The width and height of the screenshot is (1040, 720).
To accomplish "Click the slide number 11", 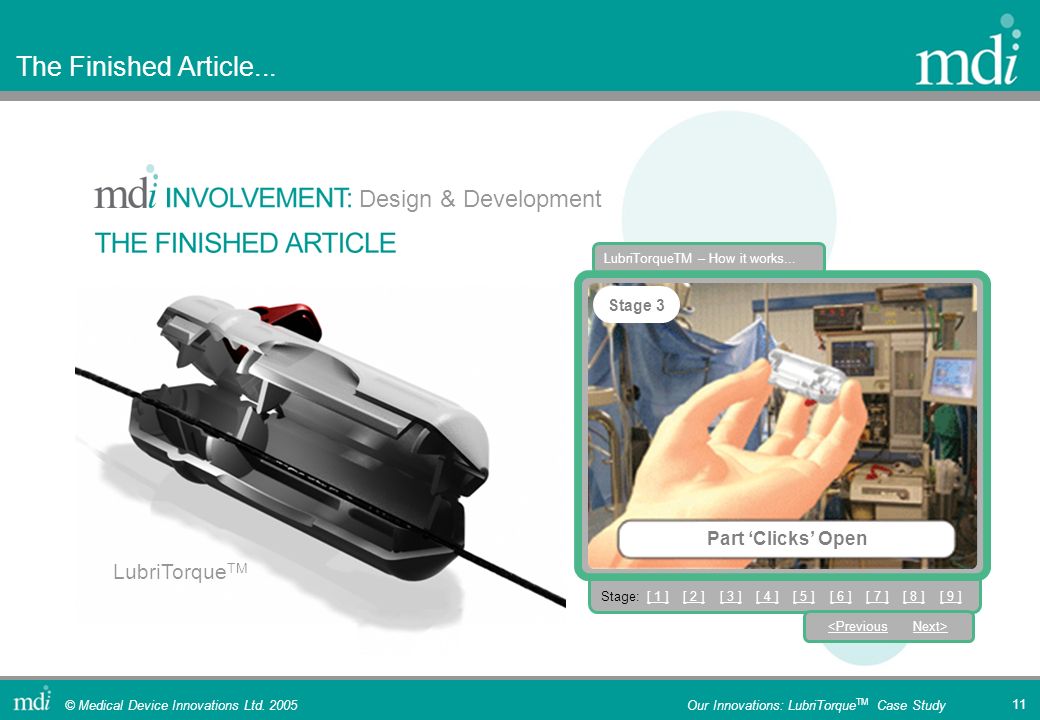I will point(1019,704).
